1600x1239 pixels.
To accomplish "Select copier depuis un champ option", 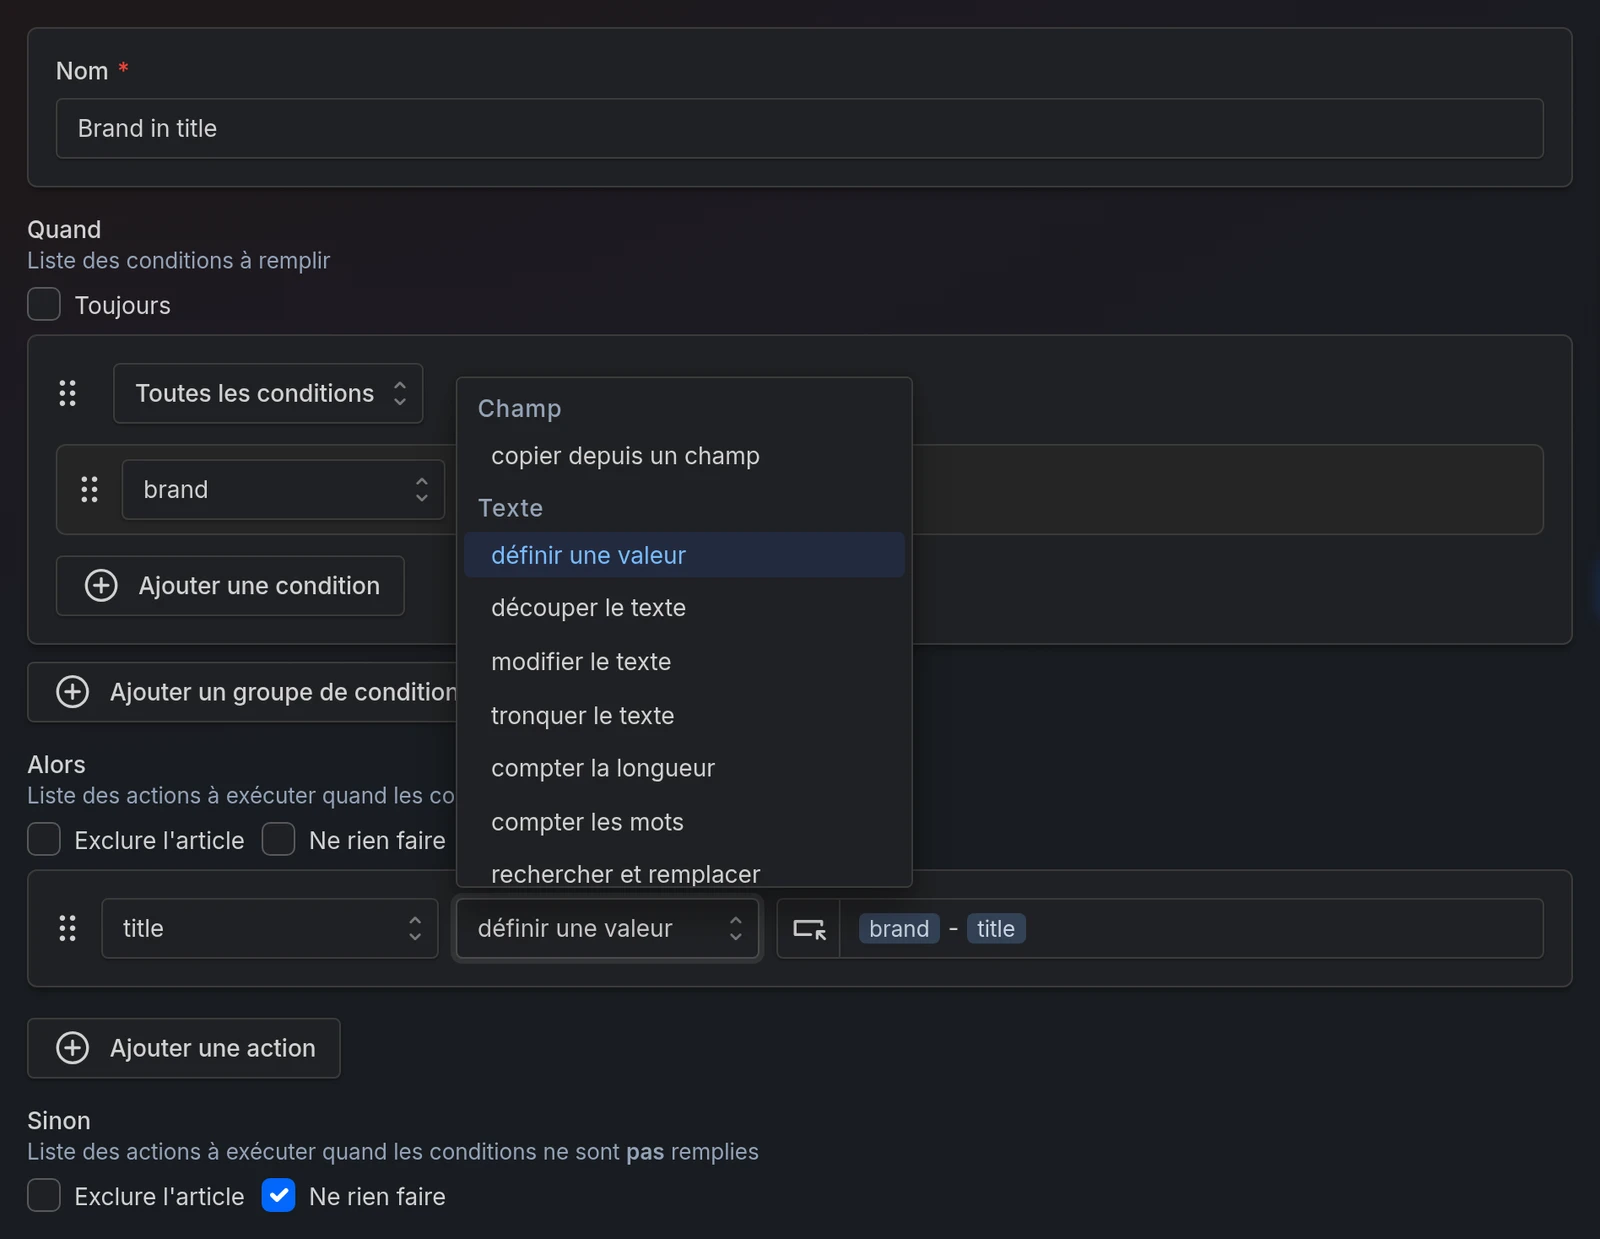I will 684,456.
